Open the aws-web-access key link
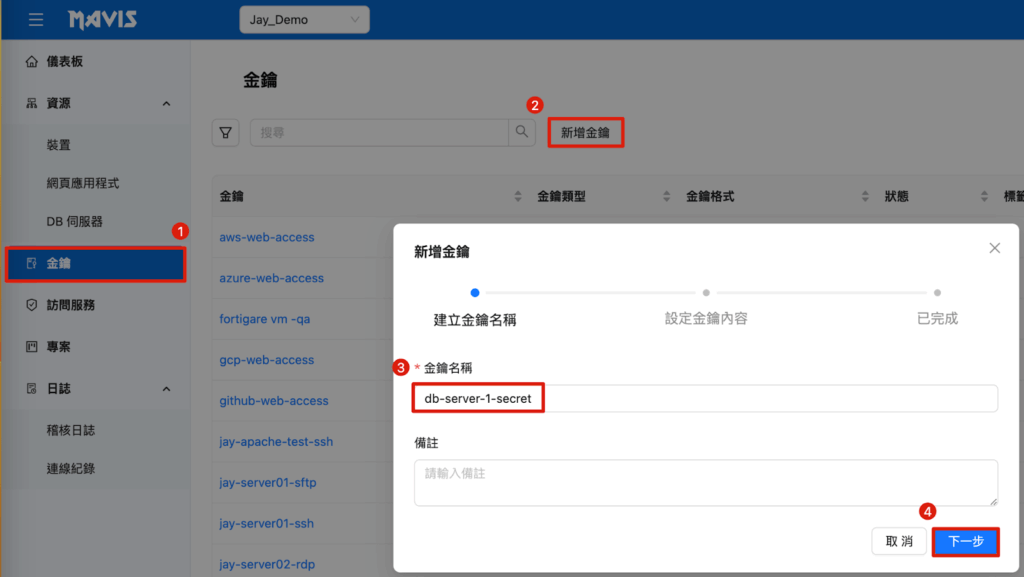Viewport: 1024px width, 577px height. pos(267,238)
